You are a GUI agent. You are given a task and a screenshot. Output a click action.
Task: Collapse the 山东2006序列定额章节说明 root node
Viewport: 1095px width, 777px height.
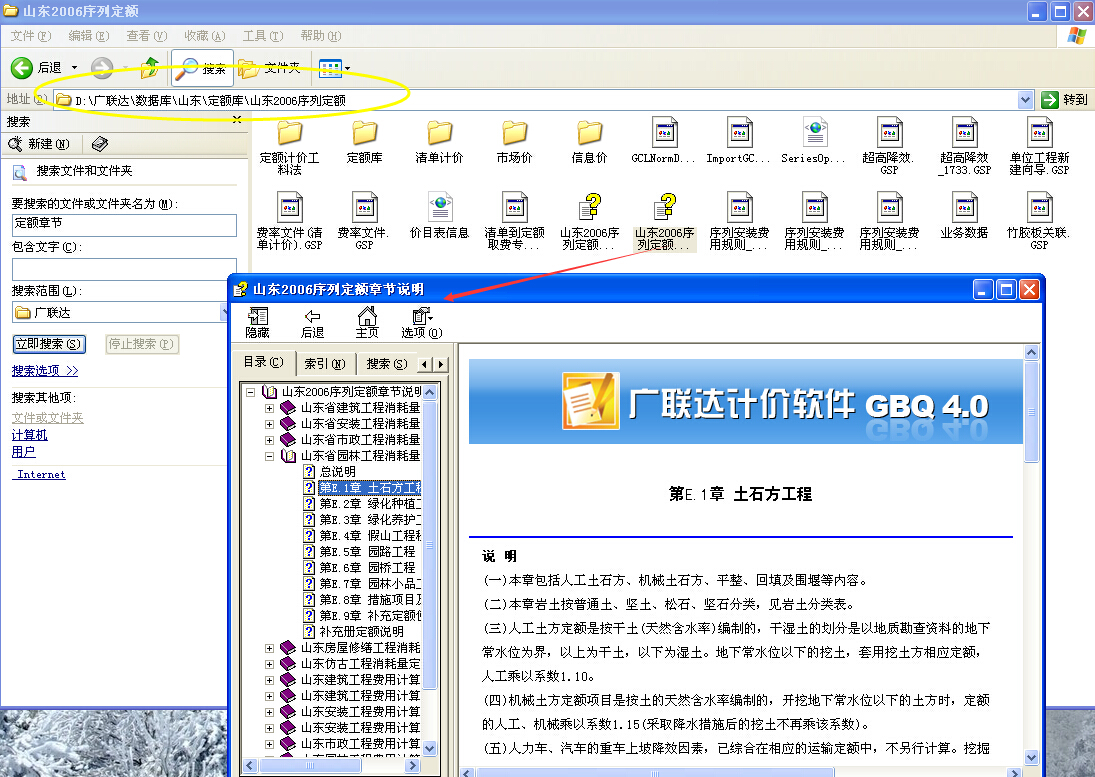[250, 392]
